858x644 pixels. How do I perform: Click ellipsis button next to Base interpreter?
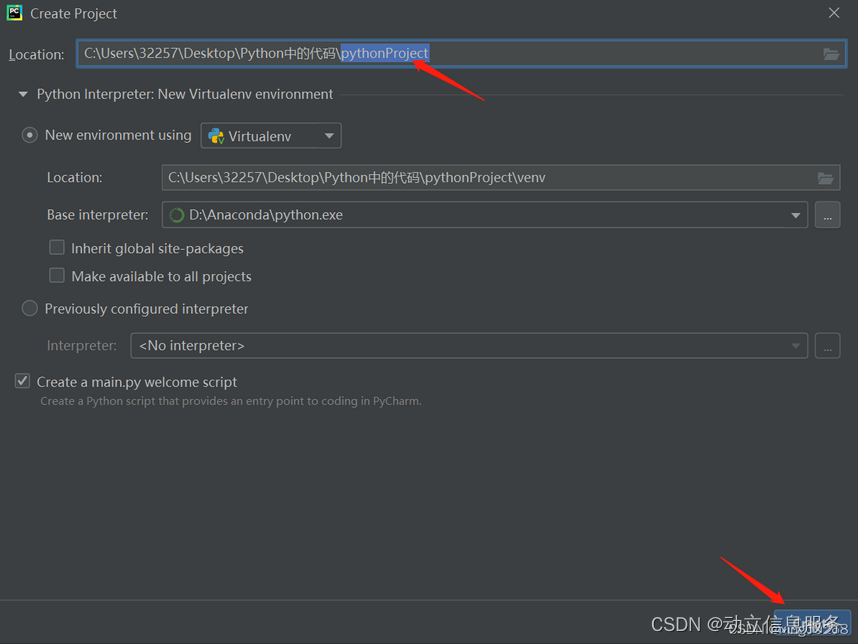pos(827,215)
